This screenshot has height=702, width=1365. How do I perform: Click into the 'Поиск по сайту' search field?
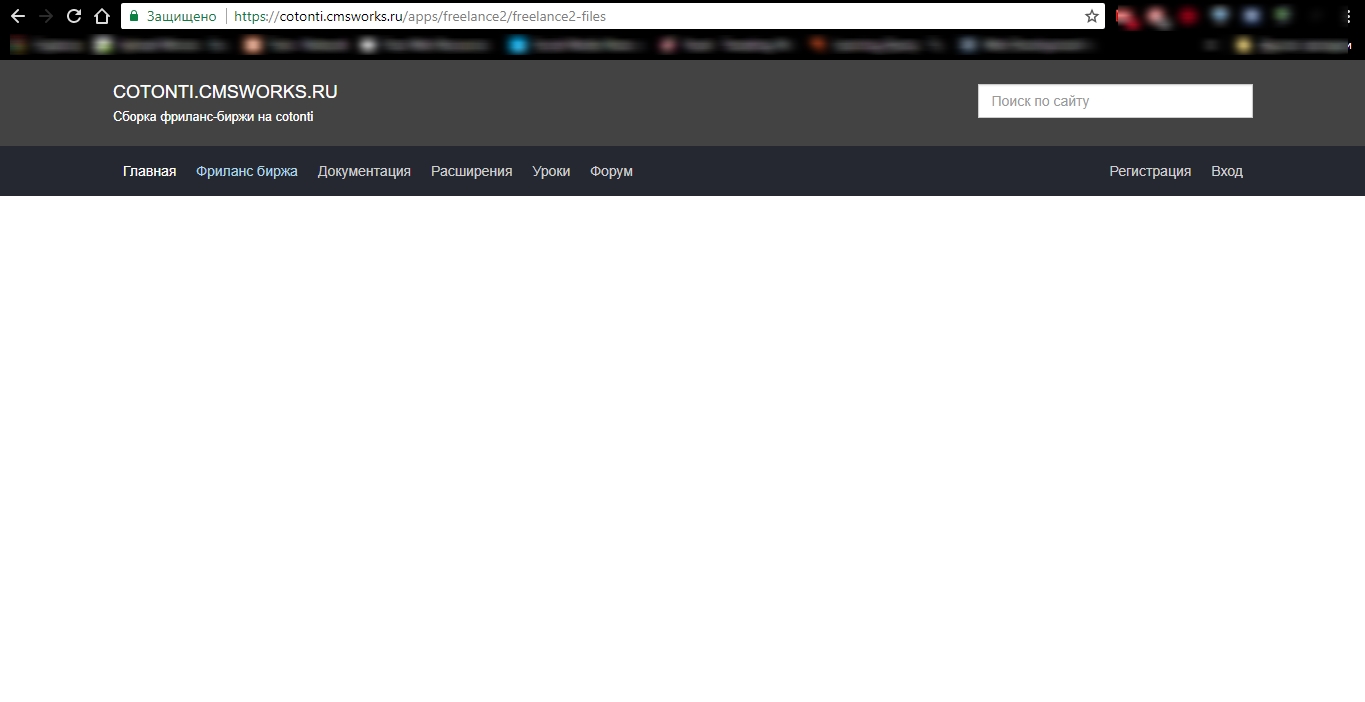tap(1114, 101)
